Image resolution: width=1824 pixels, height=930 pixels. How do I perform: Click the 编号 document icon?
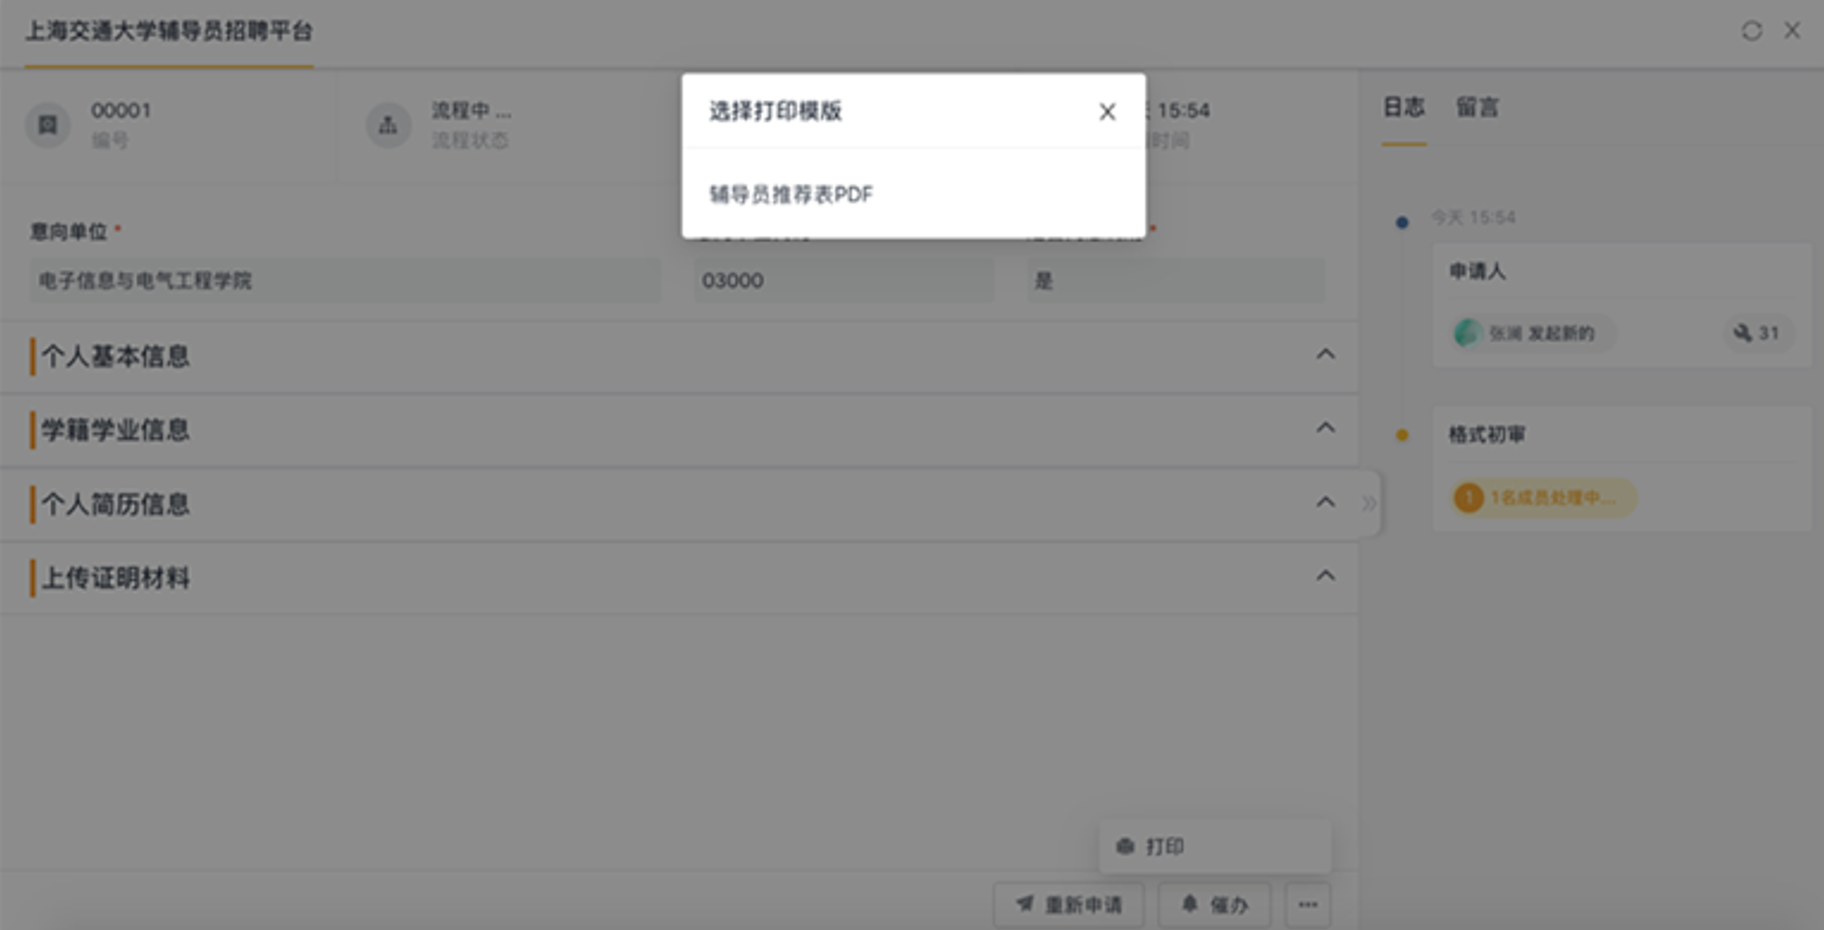(x=47, y=125)
